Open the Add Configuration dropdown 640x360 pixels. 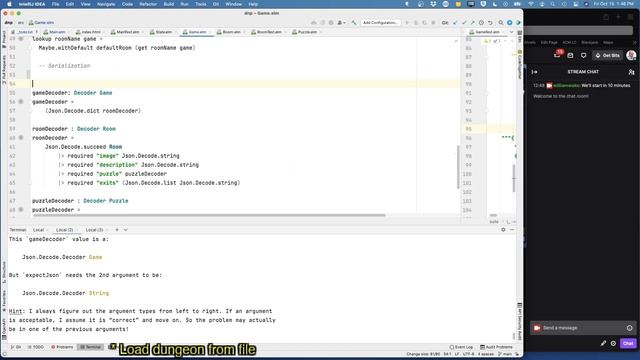coord(380,23)
